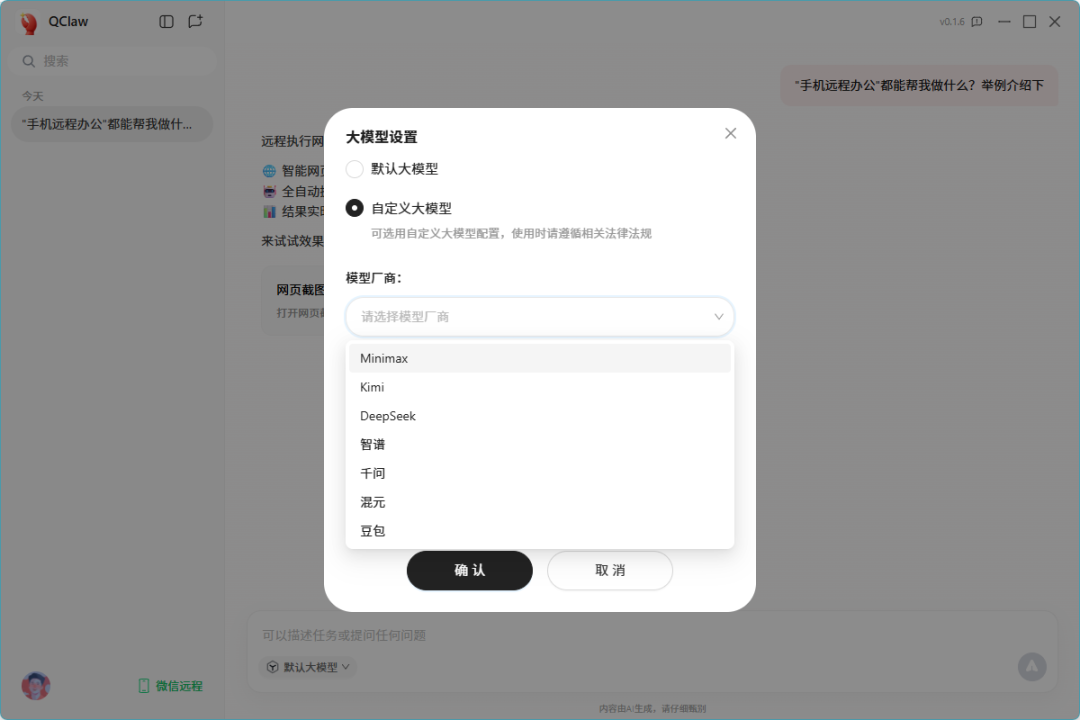Close the 大模型设置 dialog with the X
Viewport: 1080px width, 720px height.
tap(730, 133)
